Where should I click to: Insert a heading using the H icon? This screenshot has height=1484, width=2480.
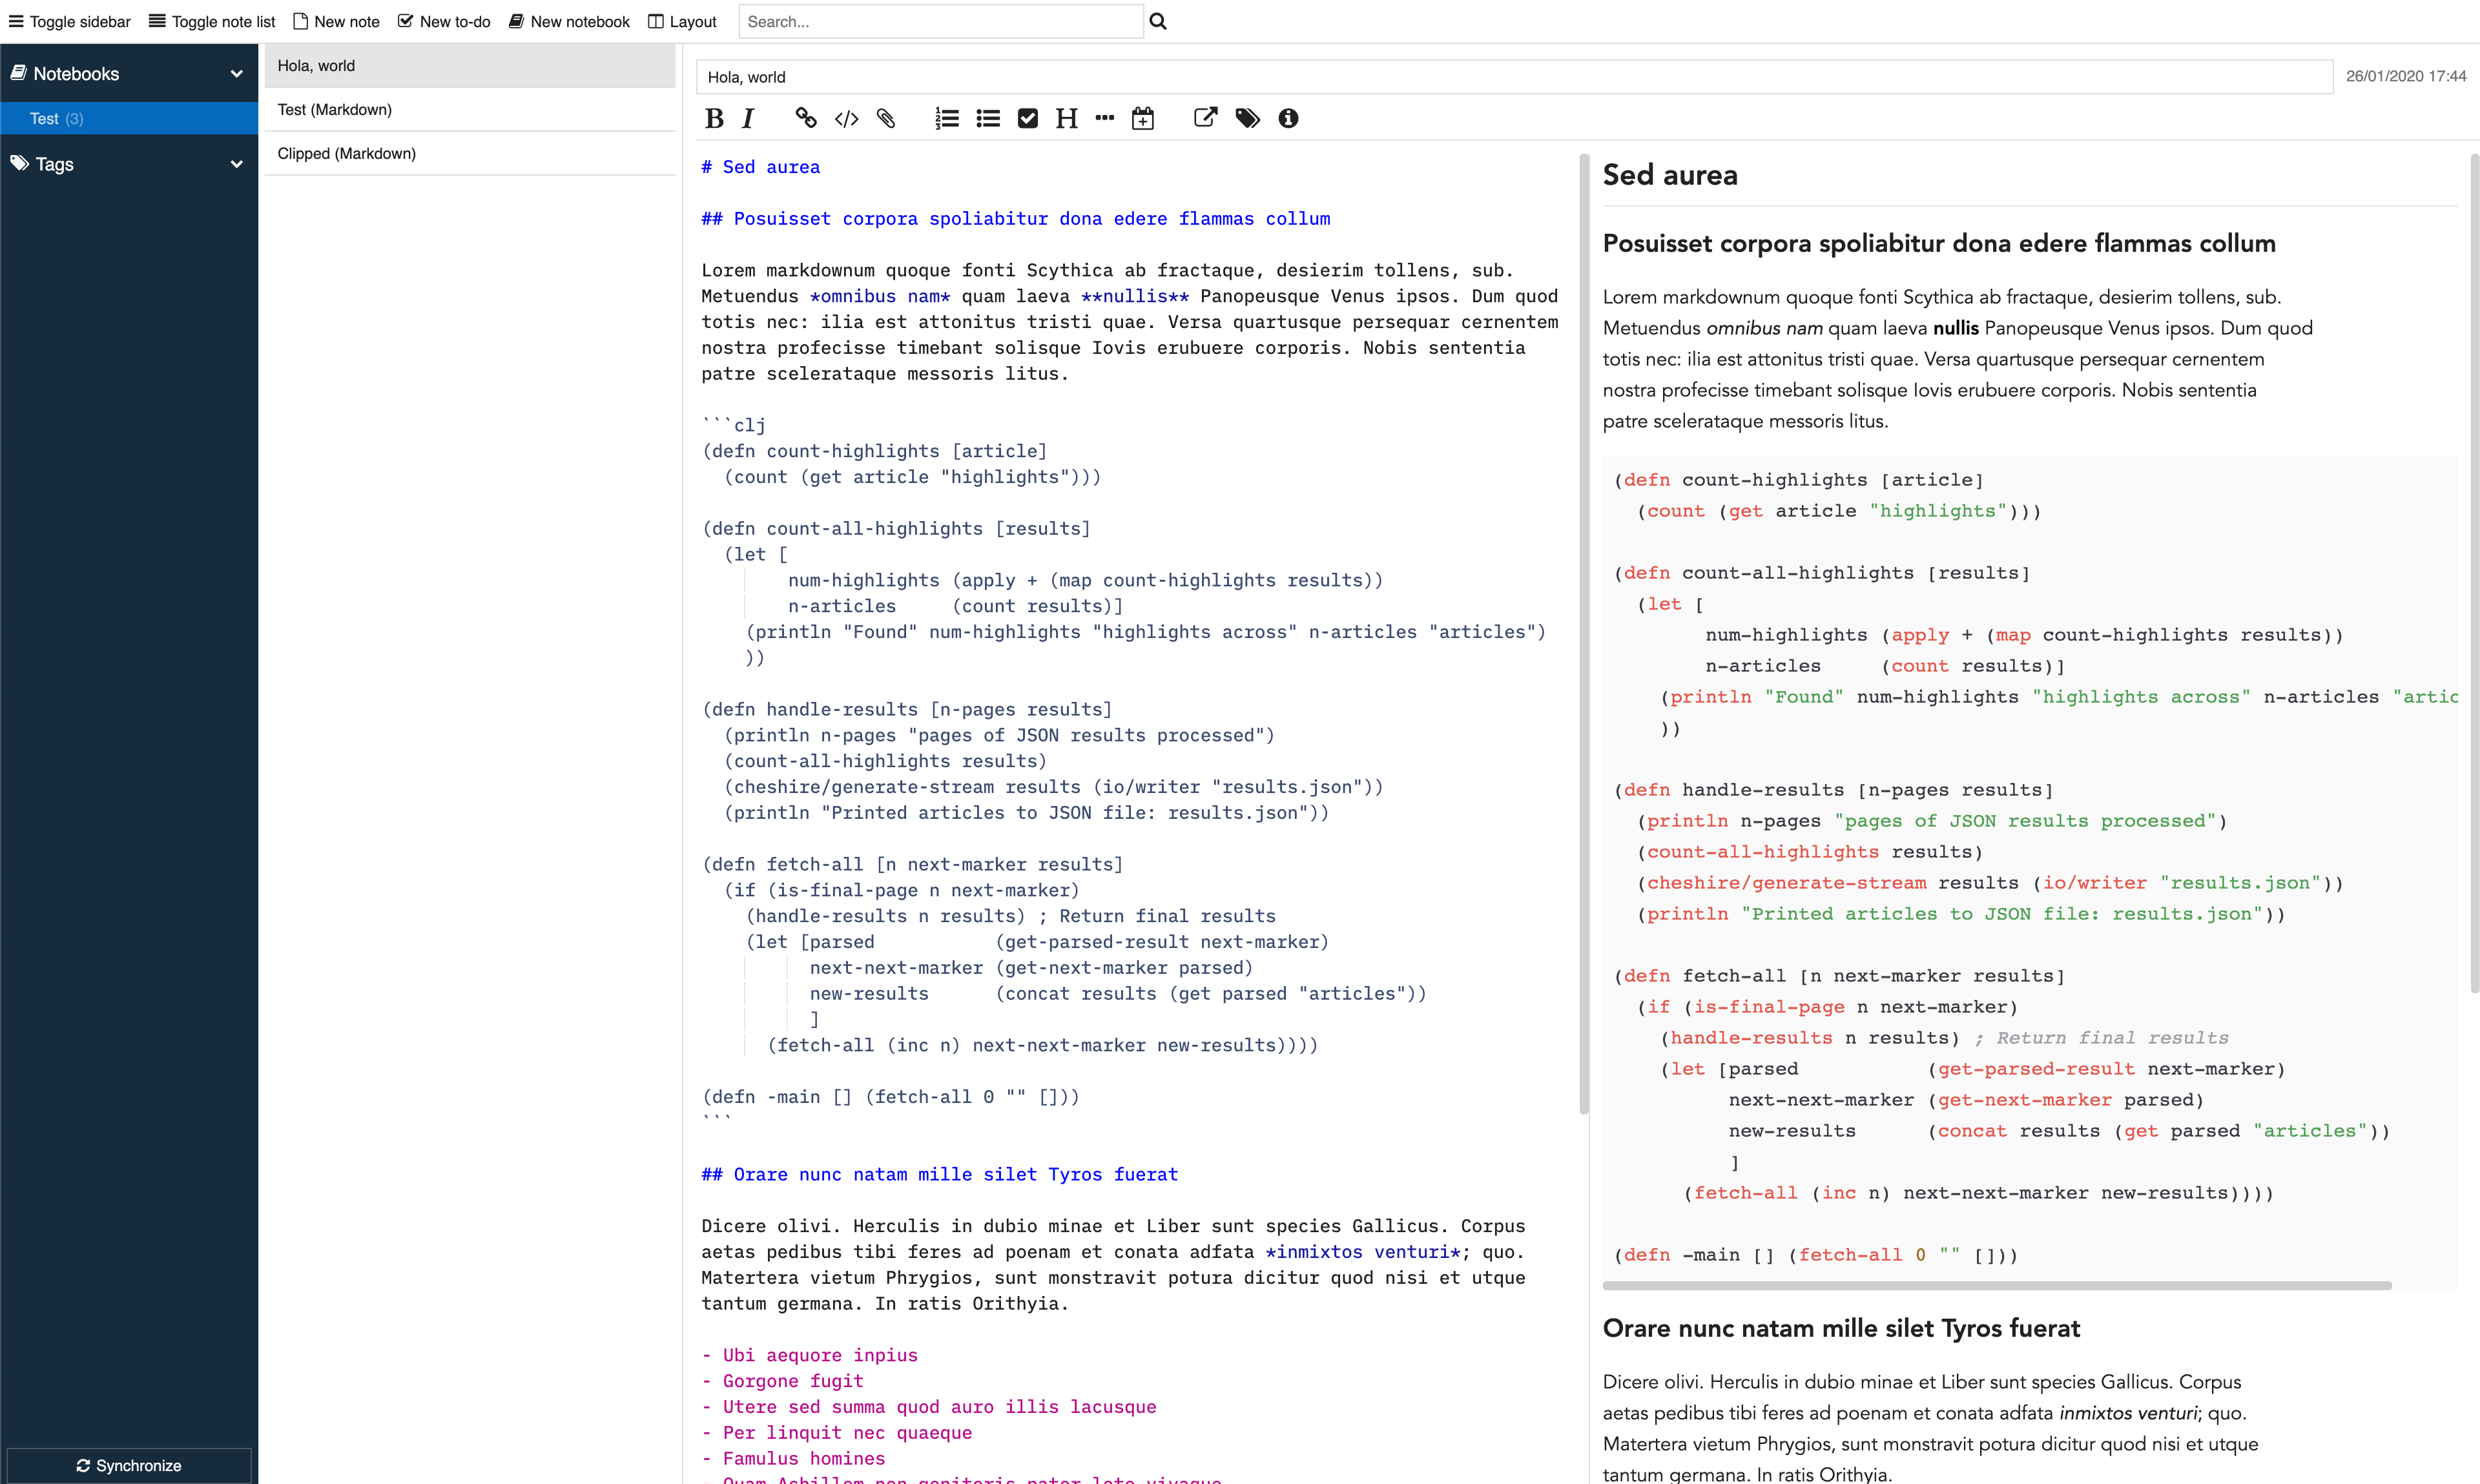click(1066, 119)
